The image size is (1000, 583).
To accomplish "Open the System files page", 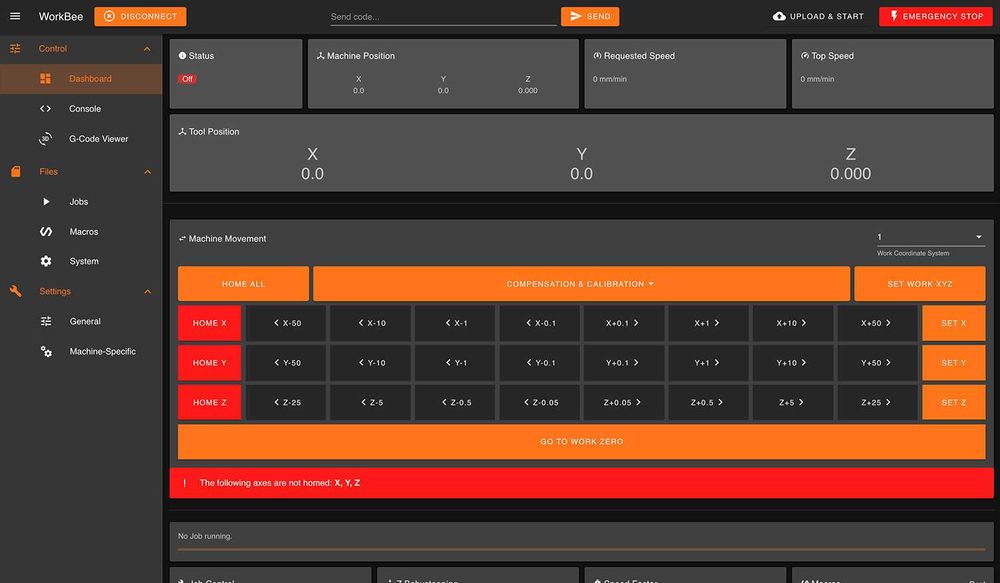I will coord(81,261).
